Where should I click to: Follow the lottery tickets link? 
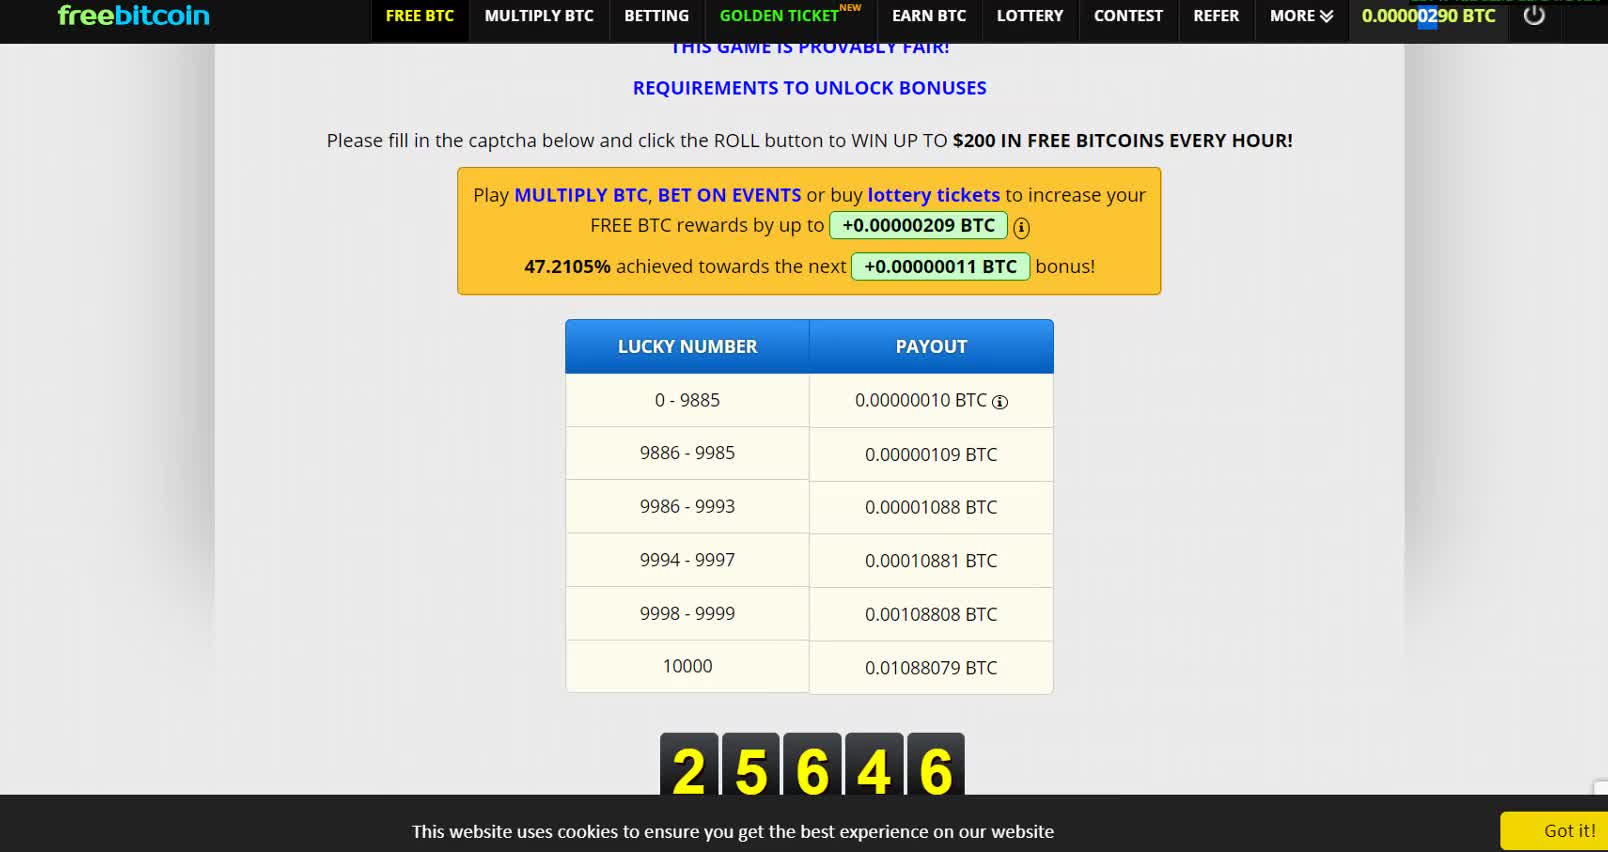coord(933,195)
